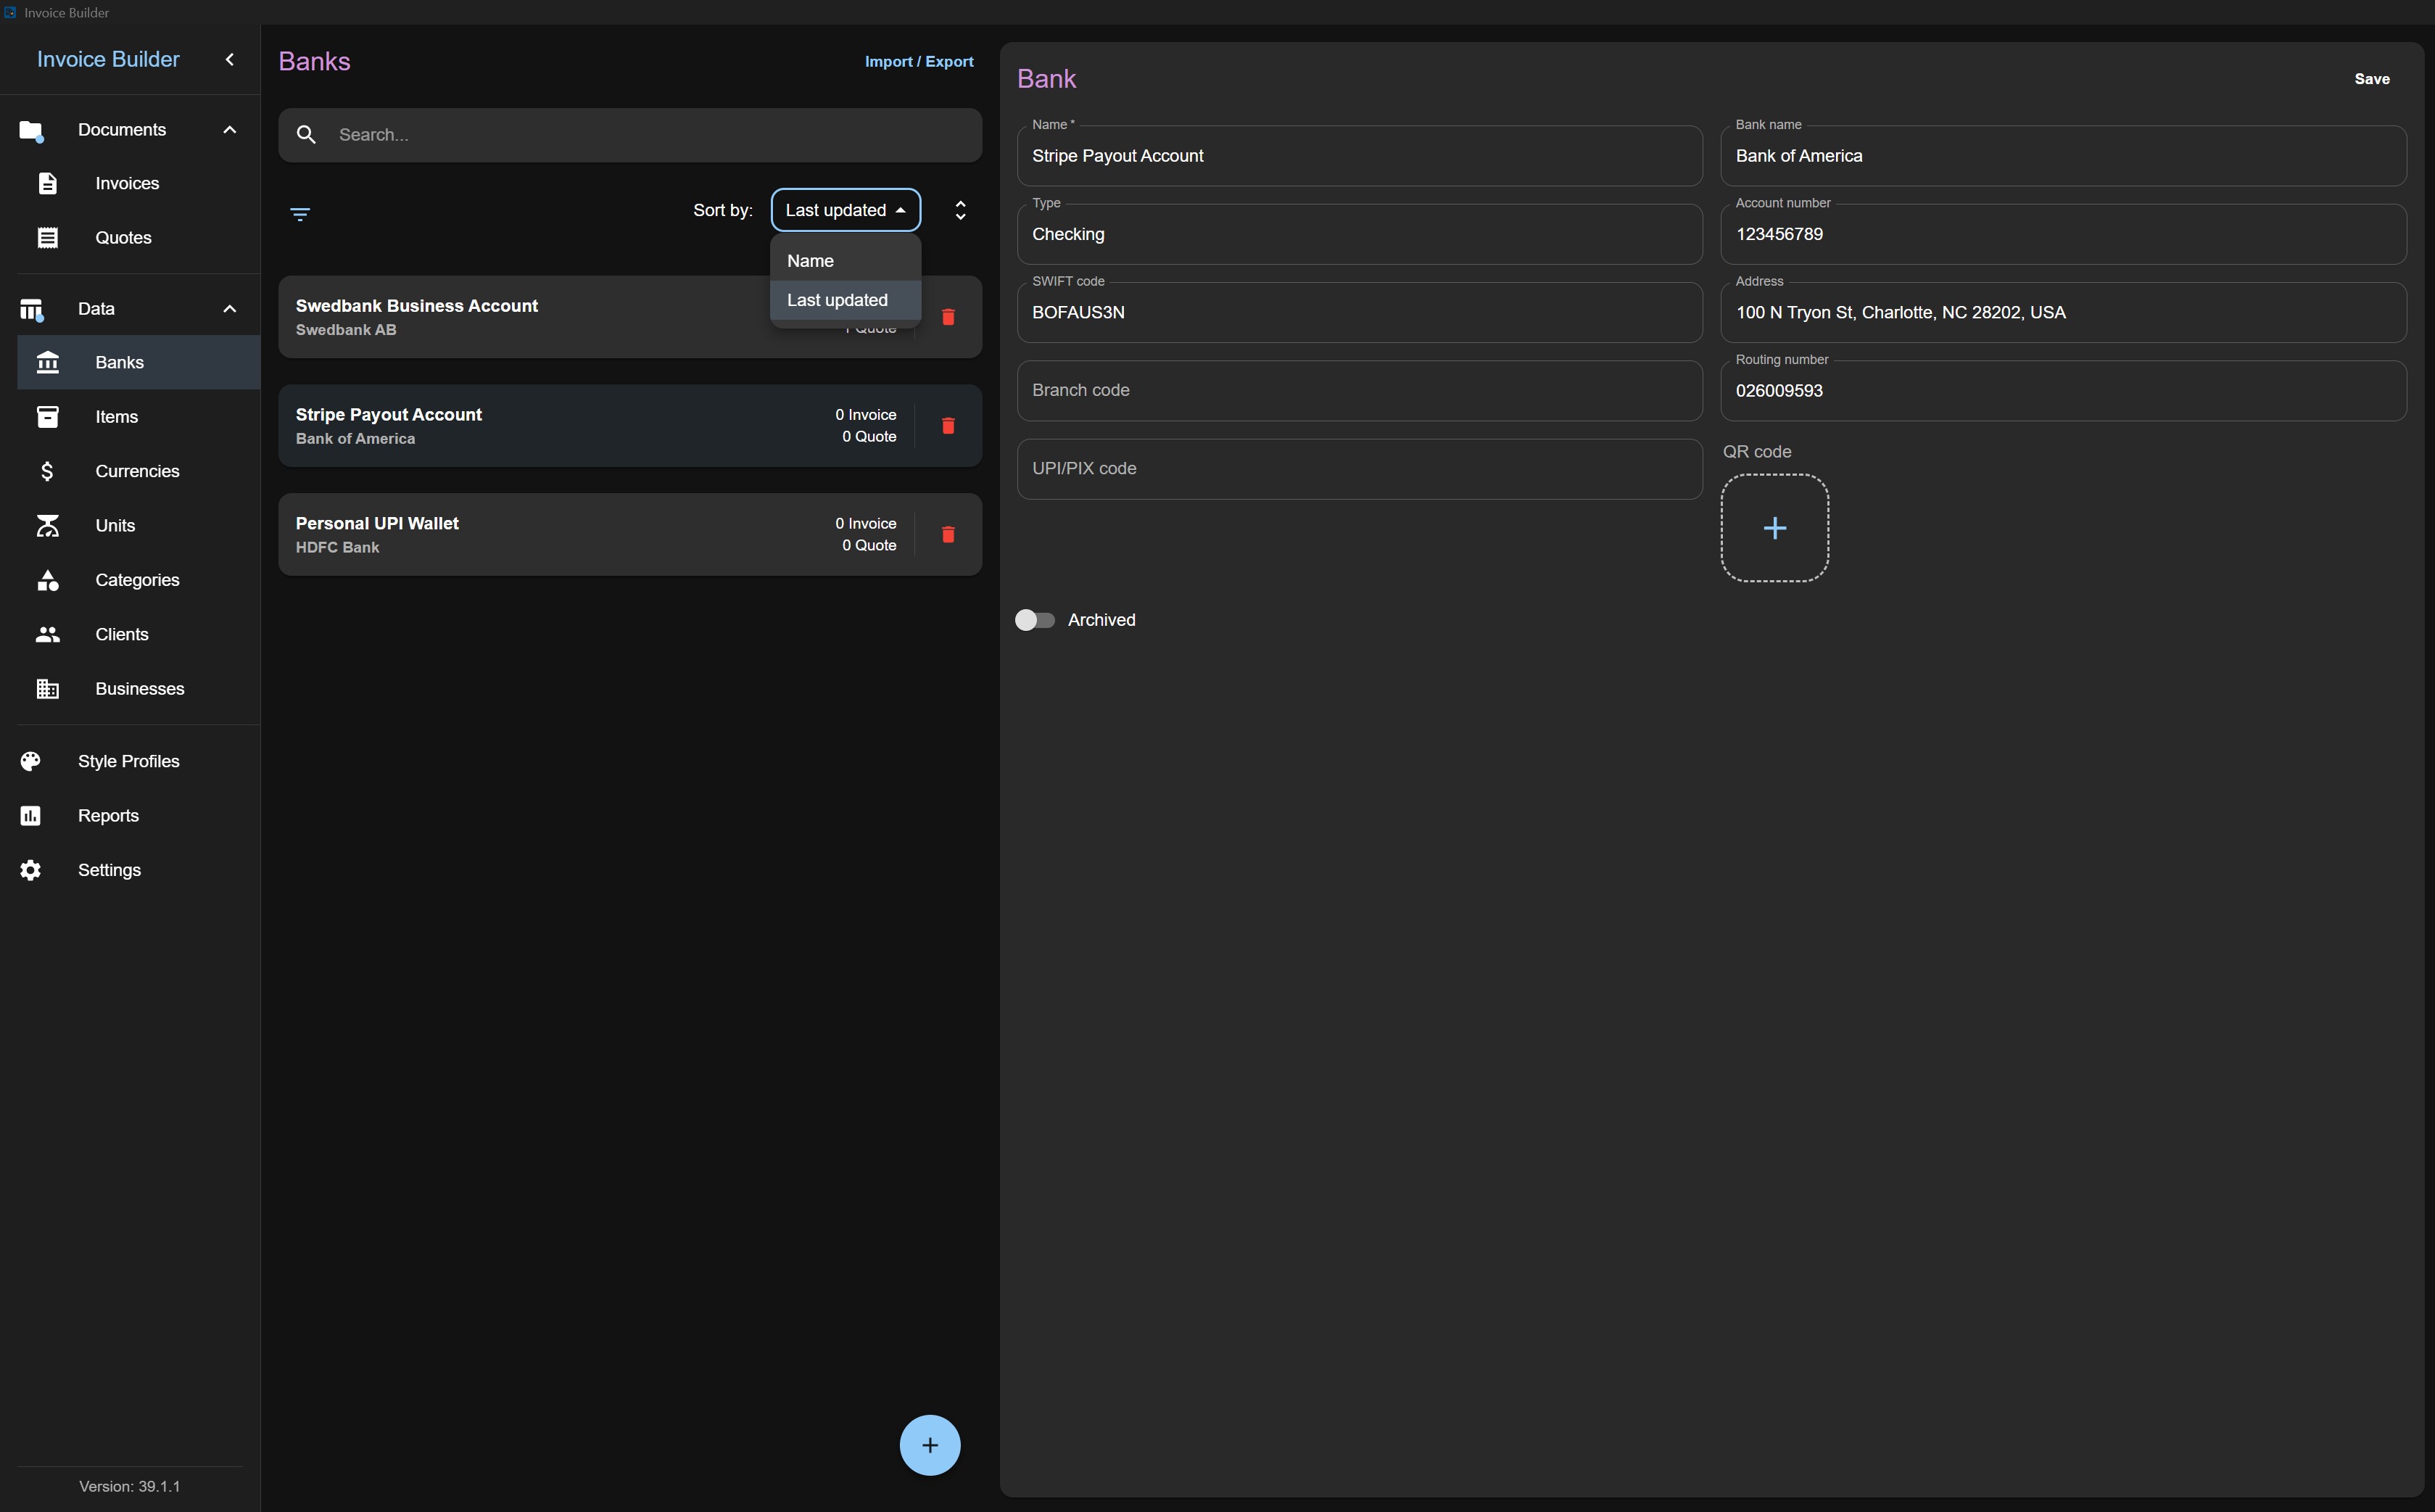The height and width of the screenshot is (1512, 2435).
Task: Click the Quotes list icon
Action: pyautogui.click(x=47, y=238)
